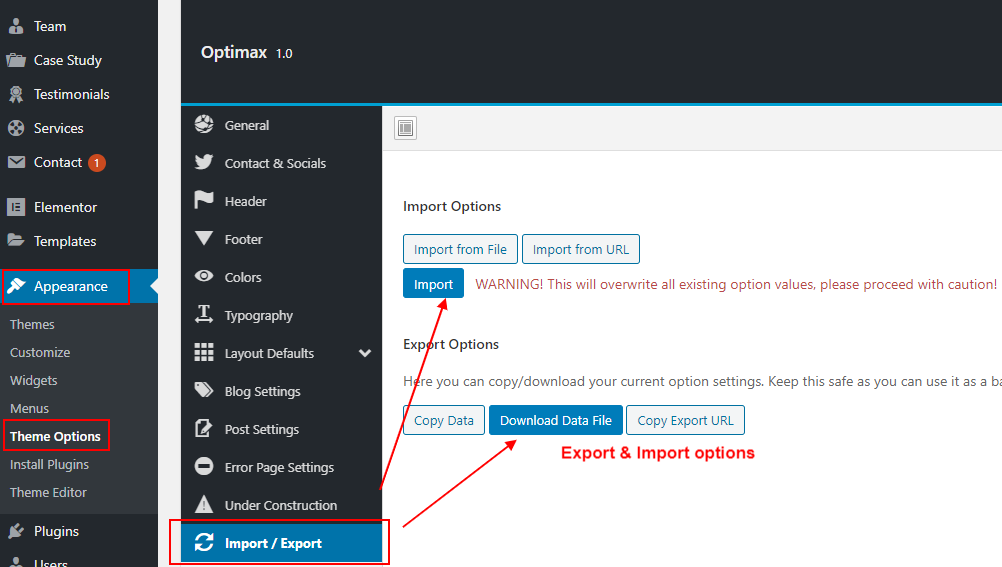Click Download Data File button
The image size is (1002, 567).
point(556,420)
